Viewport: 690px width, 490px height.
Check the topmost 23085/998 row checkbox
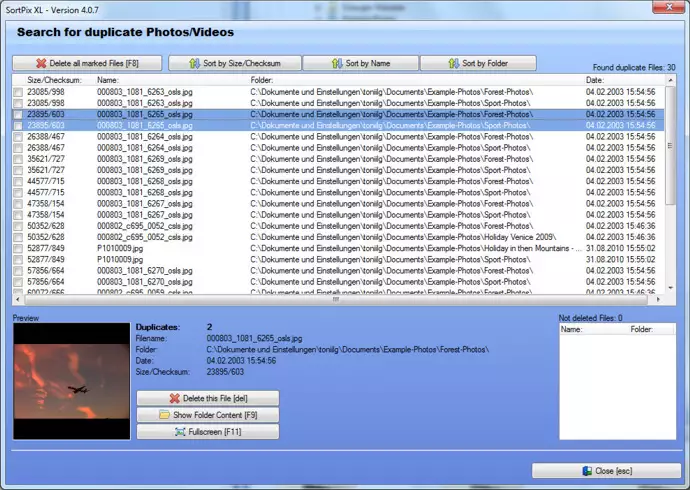(18, 92)
